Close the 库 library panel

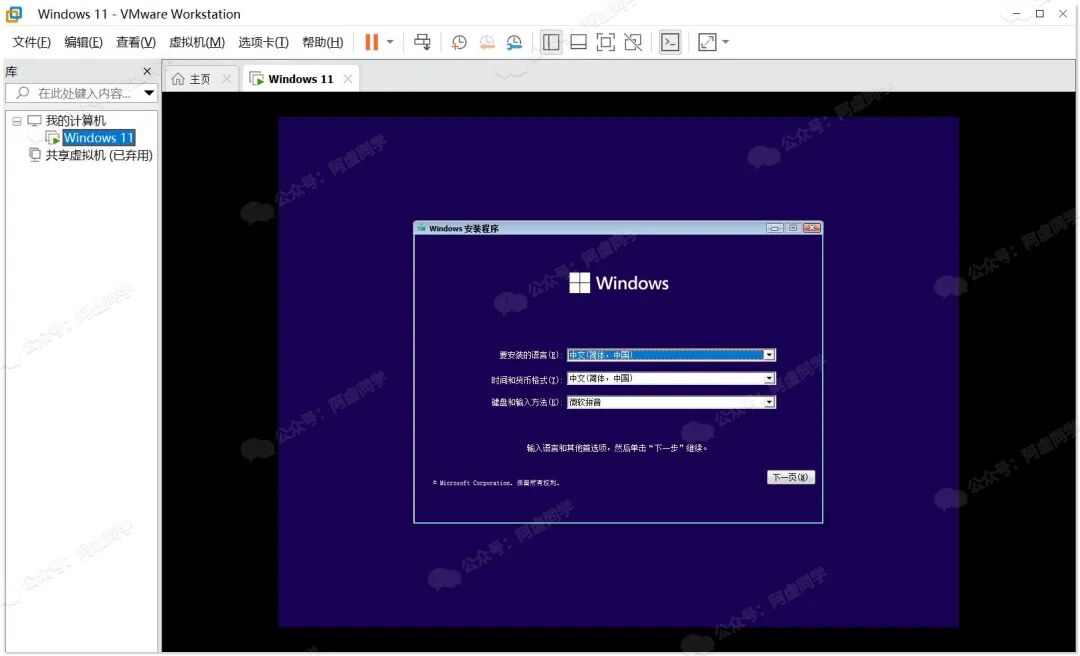pos(147,71)
